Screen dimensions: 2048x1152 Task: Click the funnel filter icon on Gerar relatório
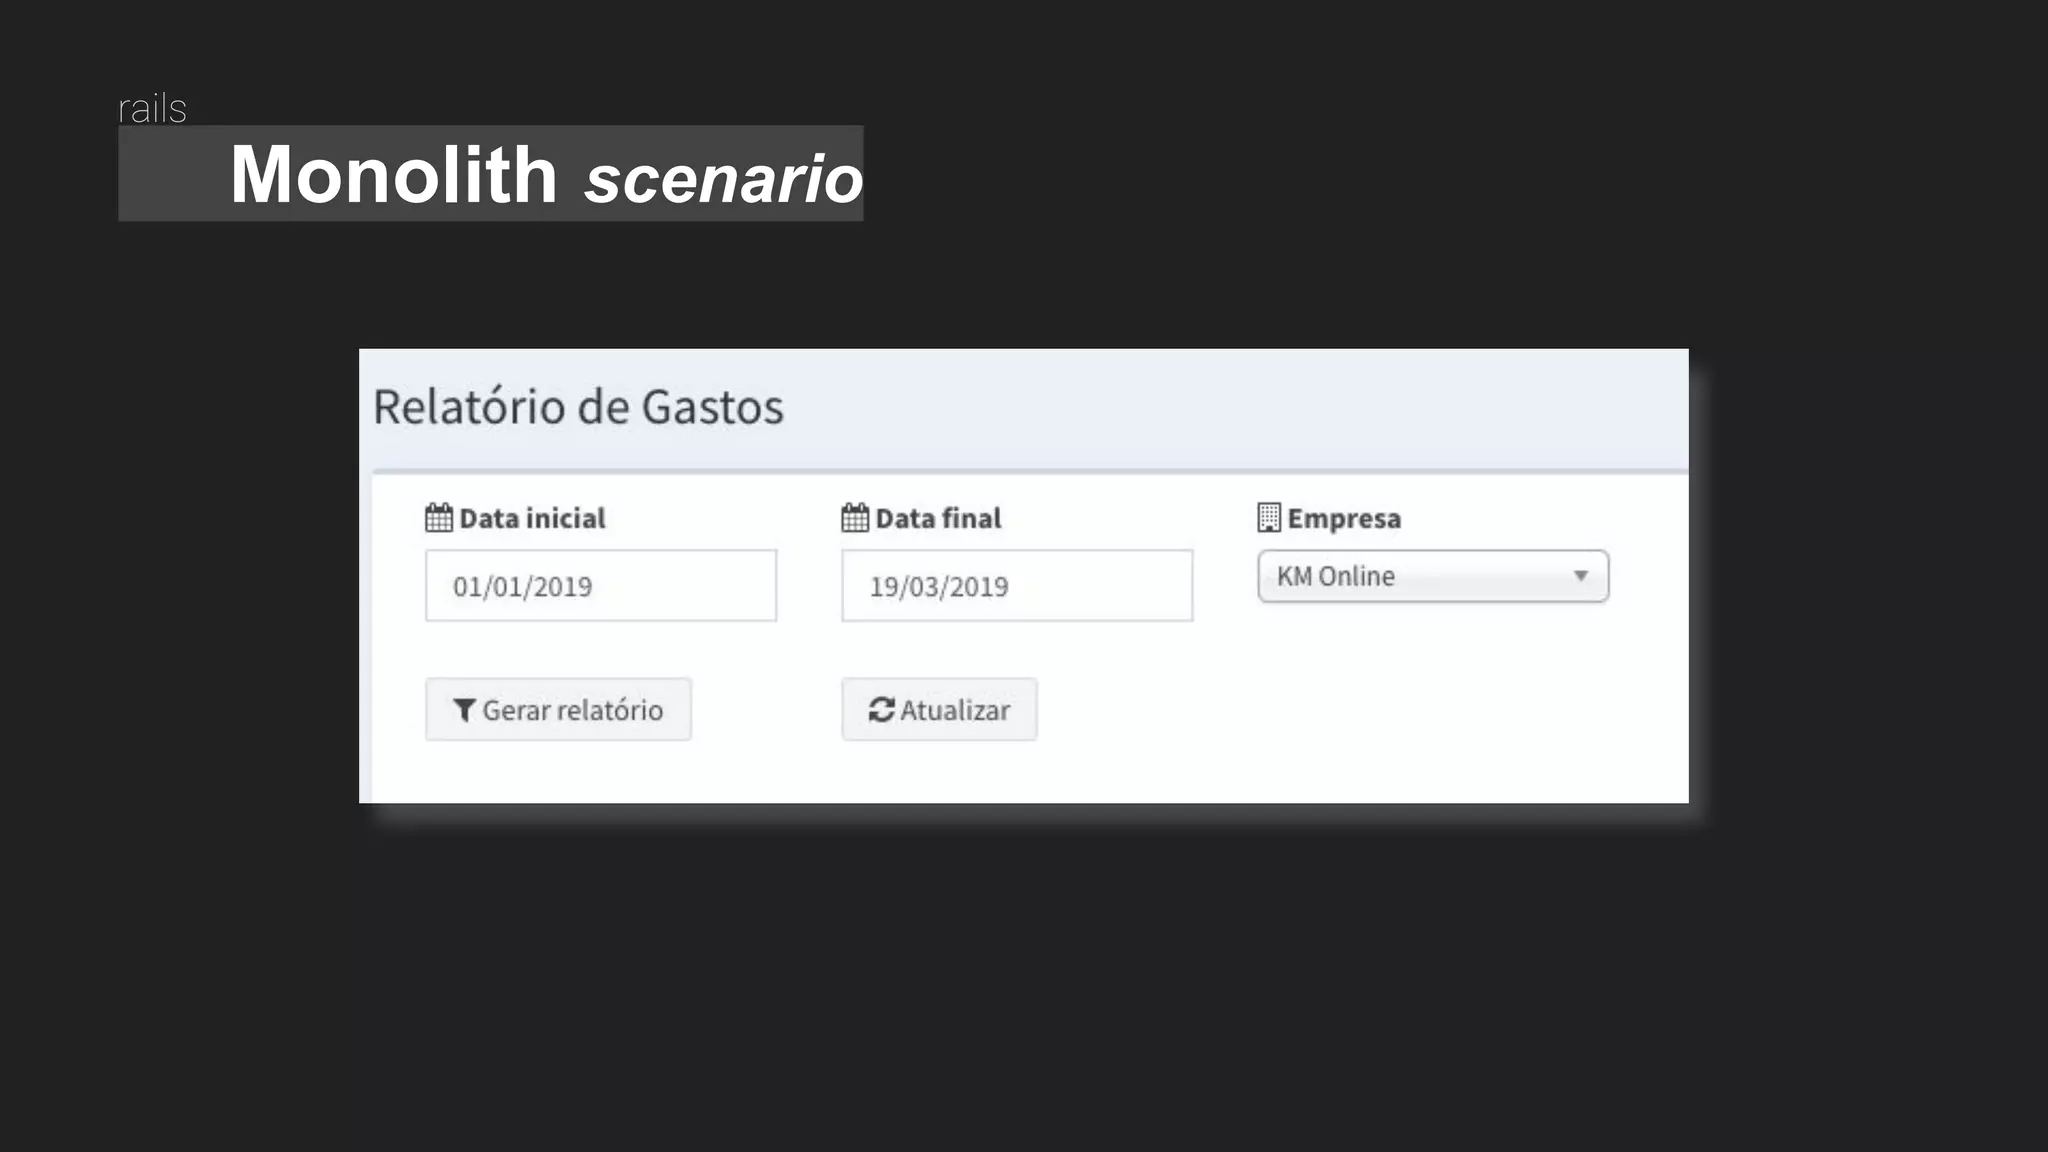pyautogui.click(x=464, y=710)
